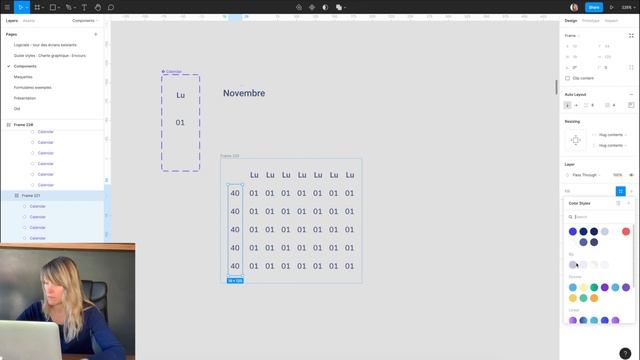Viewport: 640px width, 360px height.
Task: Select the Frame tool
Action: [37, 7]
